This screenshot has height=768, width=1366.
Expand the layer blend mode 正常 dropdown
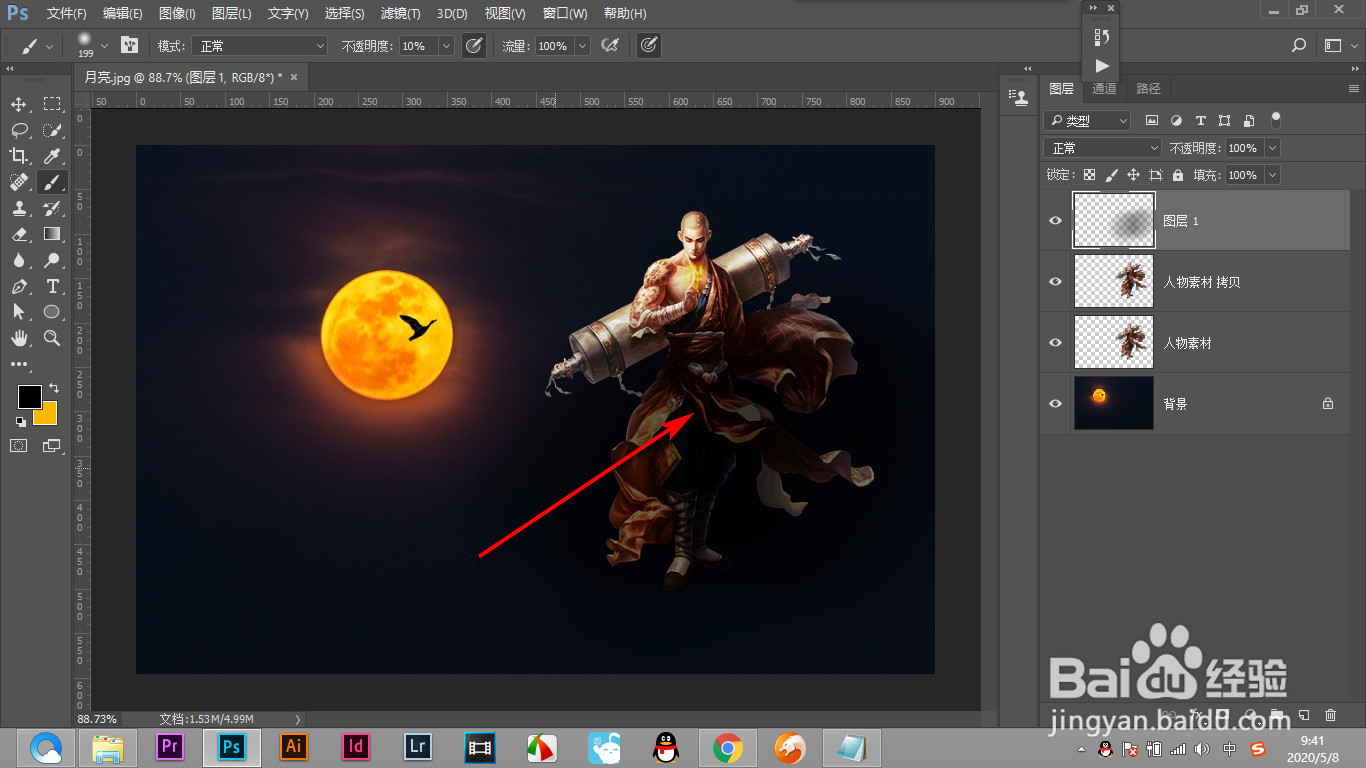pos(1102,148)
